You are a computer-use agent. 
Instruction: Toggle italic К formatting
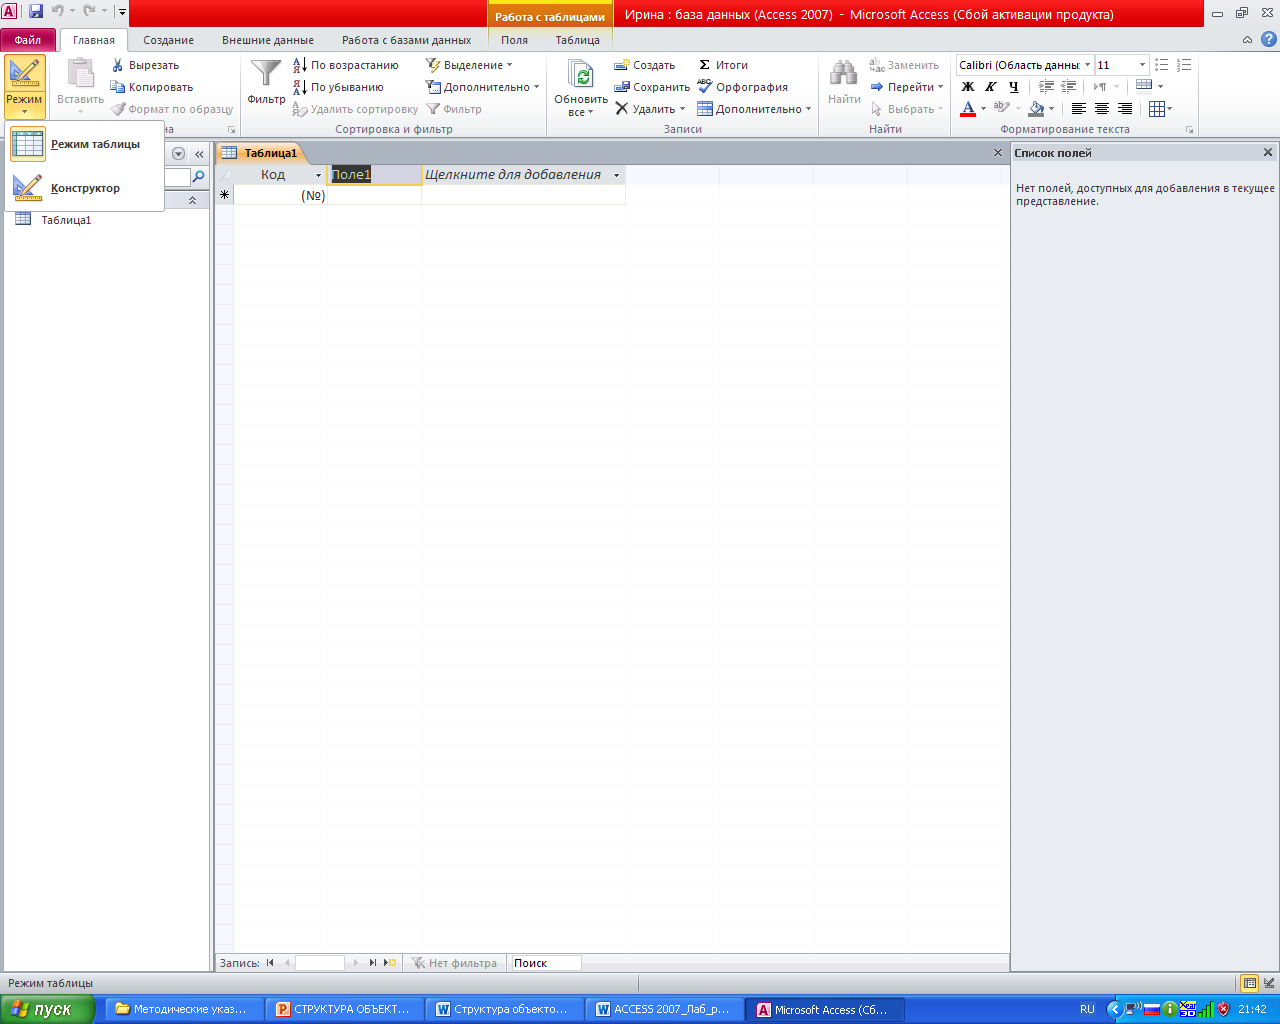point(991,87)
